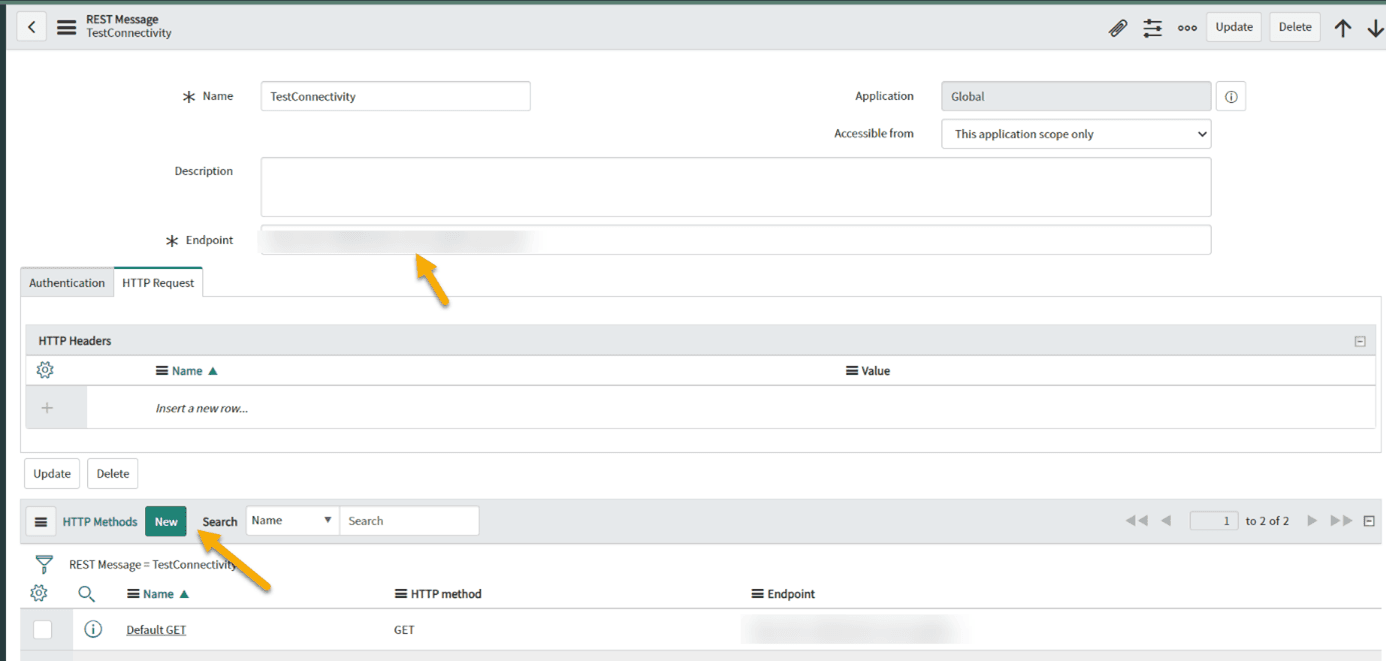Click New to create an HTTP method
The height and width of the screenshot is (661, 1386).
165,521
